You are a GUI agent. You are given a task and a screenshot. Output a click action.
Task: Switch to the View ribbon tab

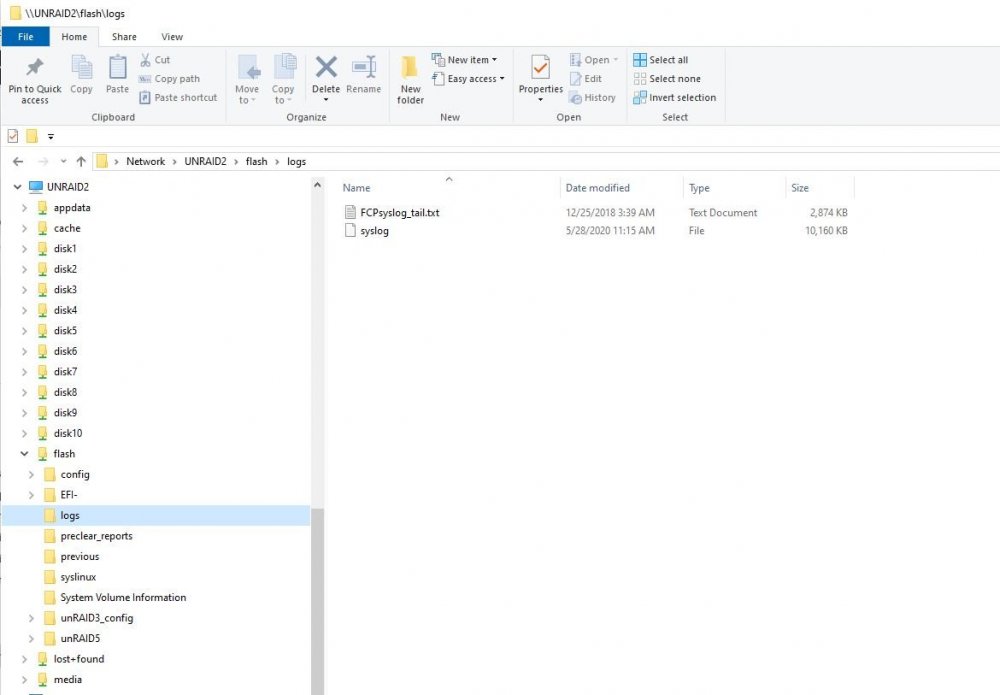point(172,36)
